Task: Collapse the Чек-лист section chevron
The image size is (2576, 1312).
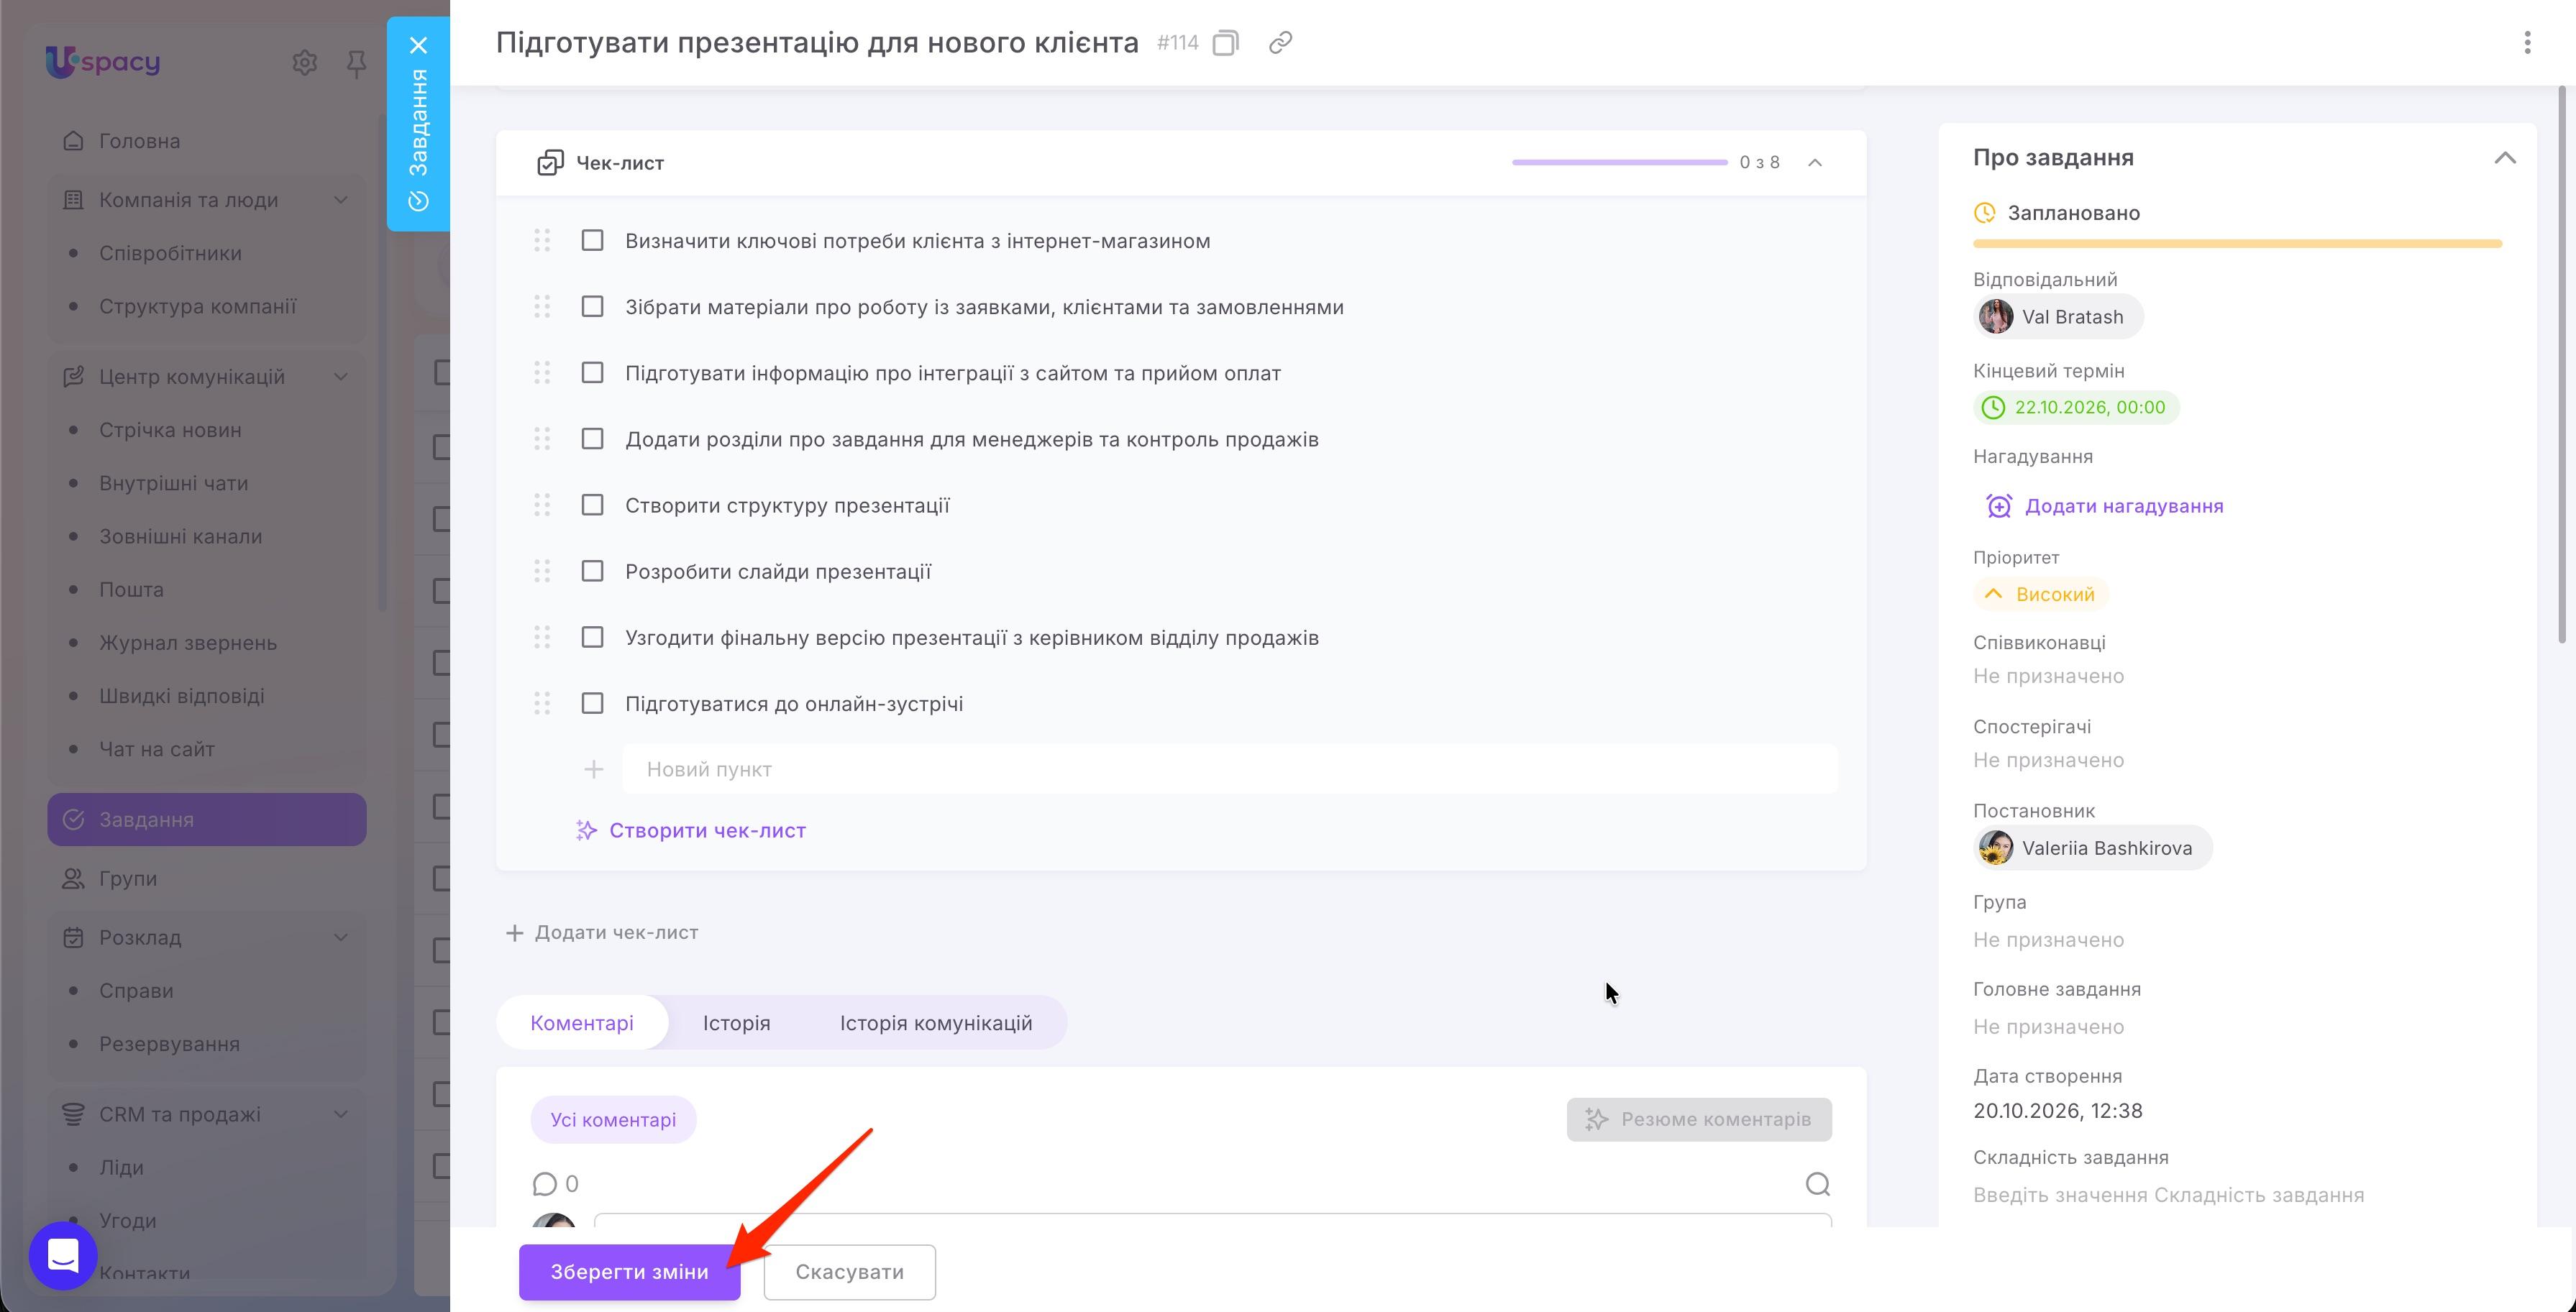Action: click(1815, 163)
